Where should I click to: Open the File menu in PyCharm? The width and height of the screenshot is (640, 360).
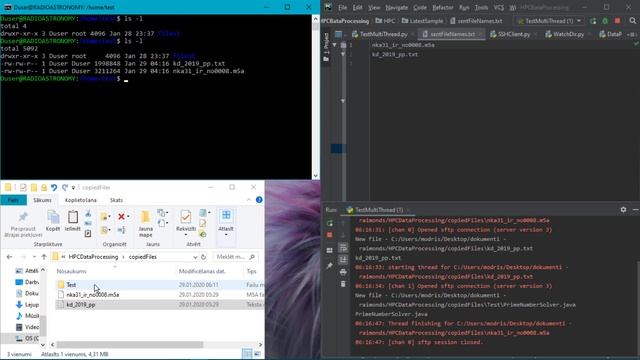coord(342,7)
